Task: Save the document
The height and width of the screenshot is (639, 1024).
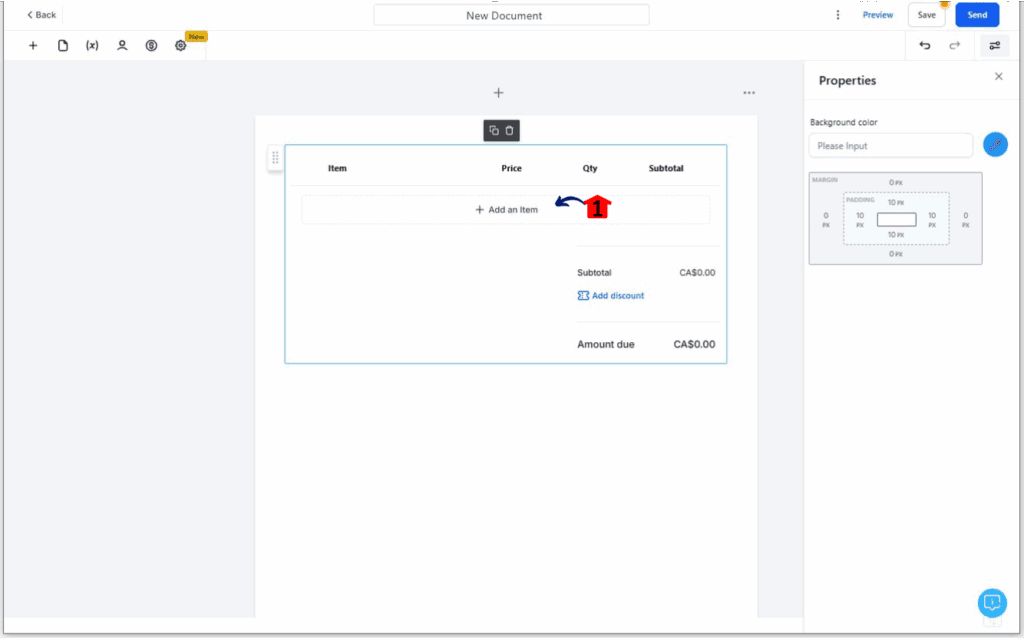Action: click(x=926, y=14)
